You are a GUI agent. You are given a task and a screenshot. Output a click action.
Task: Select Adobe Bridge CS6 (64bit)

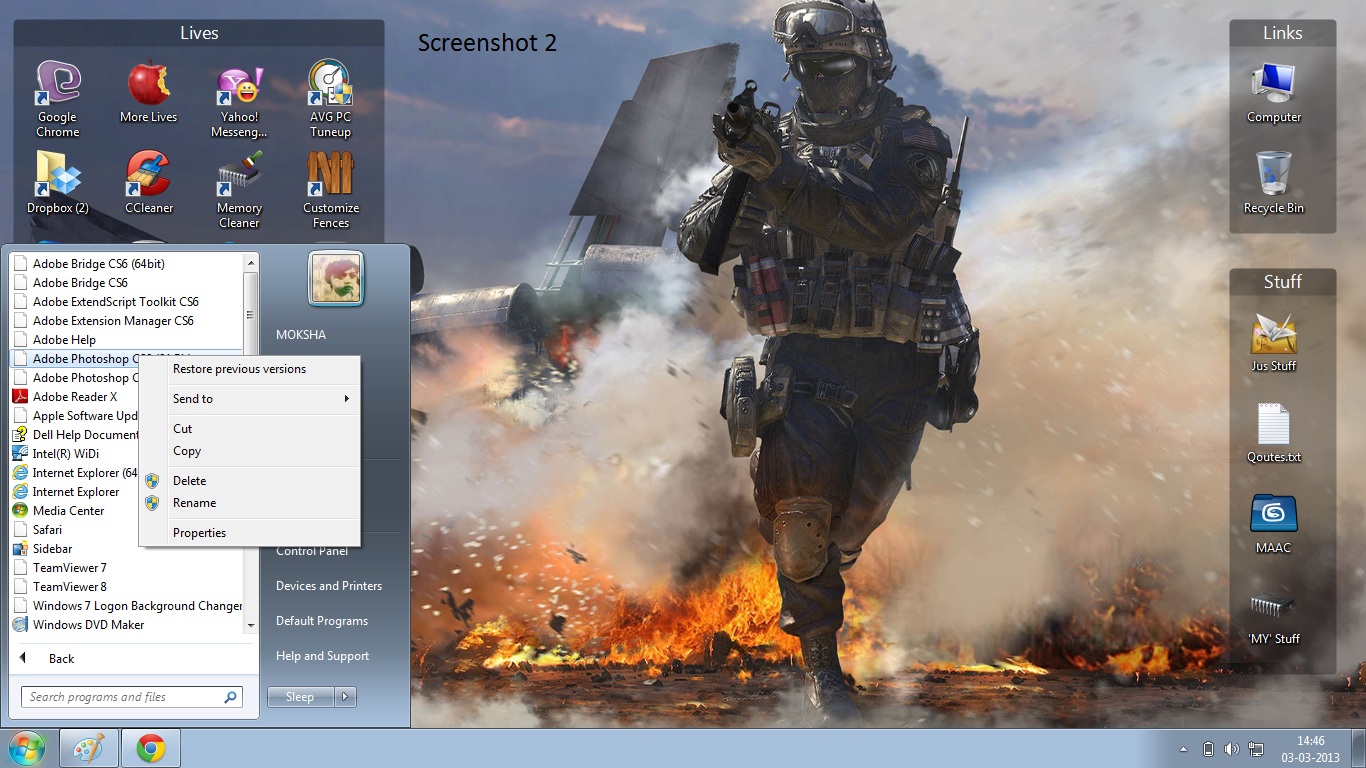[x=98, y=264]
